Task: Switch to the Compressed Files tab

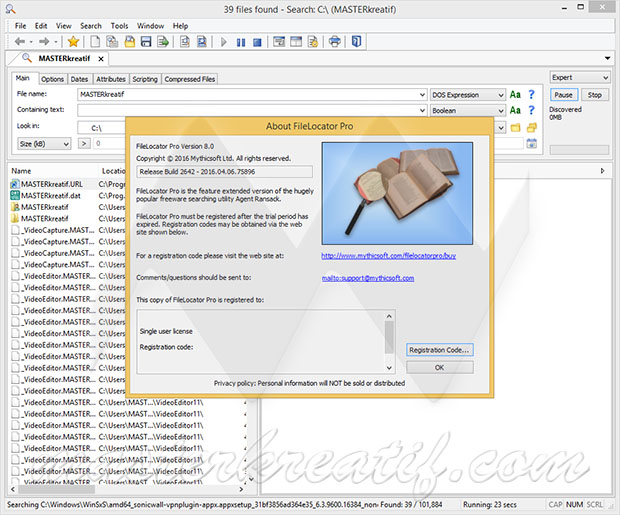Action: coord(190,79)
